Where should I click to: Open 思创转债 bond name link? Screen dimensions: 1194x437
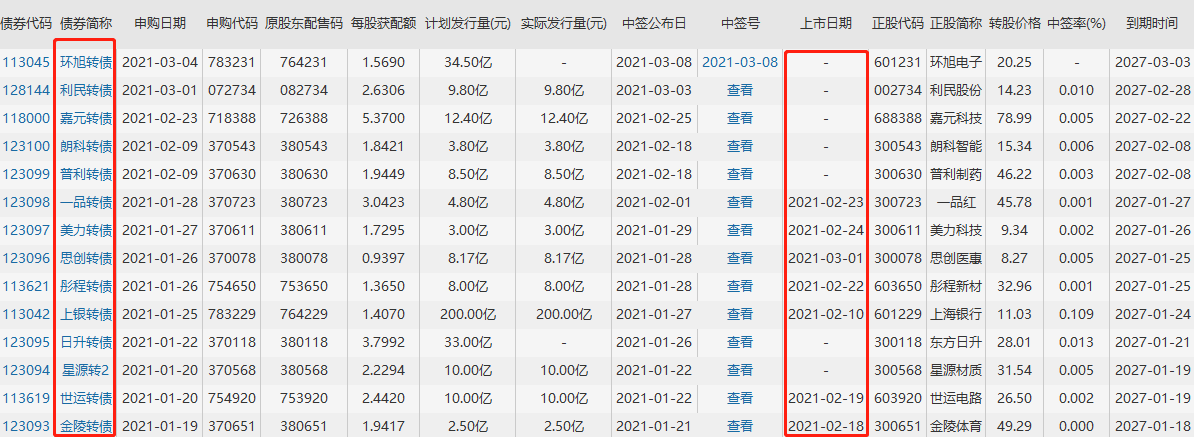pyautogui.click(x=86, y=258)
